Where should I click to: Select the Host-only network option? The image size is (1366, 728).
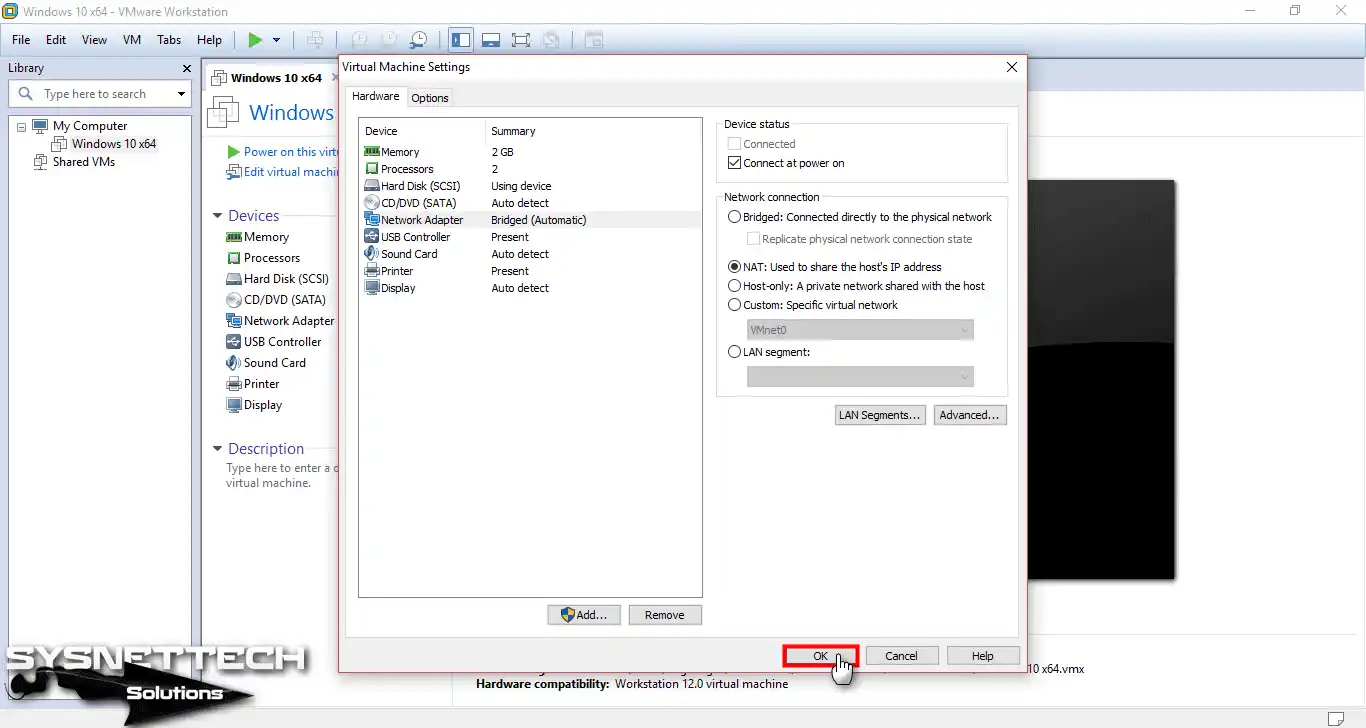[735, 286]
